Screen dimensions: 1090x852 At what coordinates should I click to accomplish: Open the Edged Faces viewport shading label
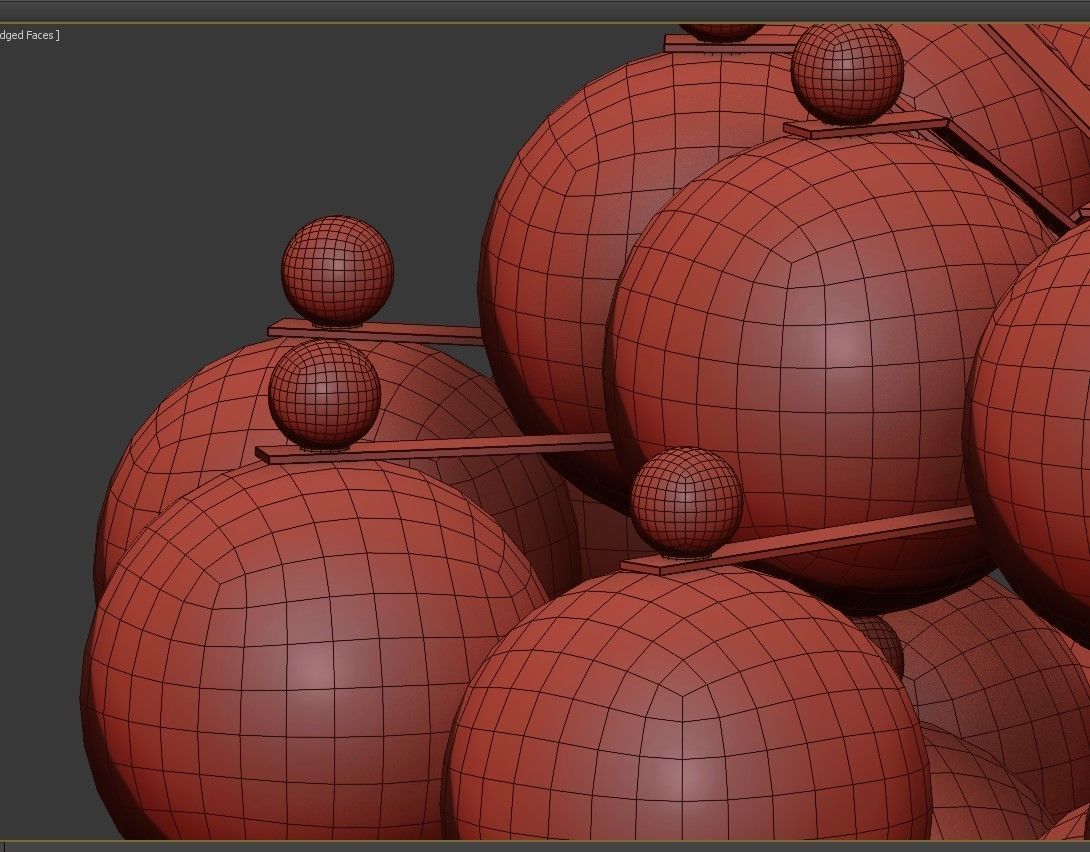point(28,35)
